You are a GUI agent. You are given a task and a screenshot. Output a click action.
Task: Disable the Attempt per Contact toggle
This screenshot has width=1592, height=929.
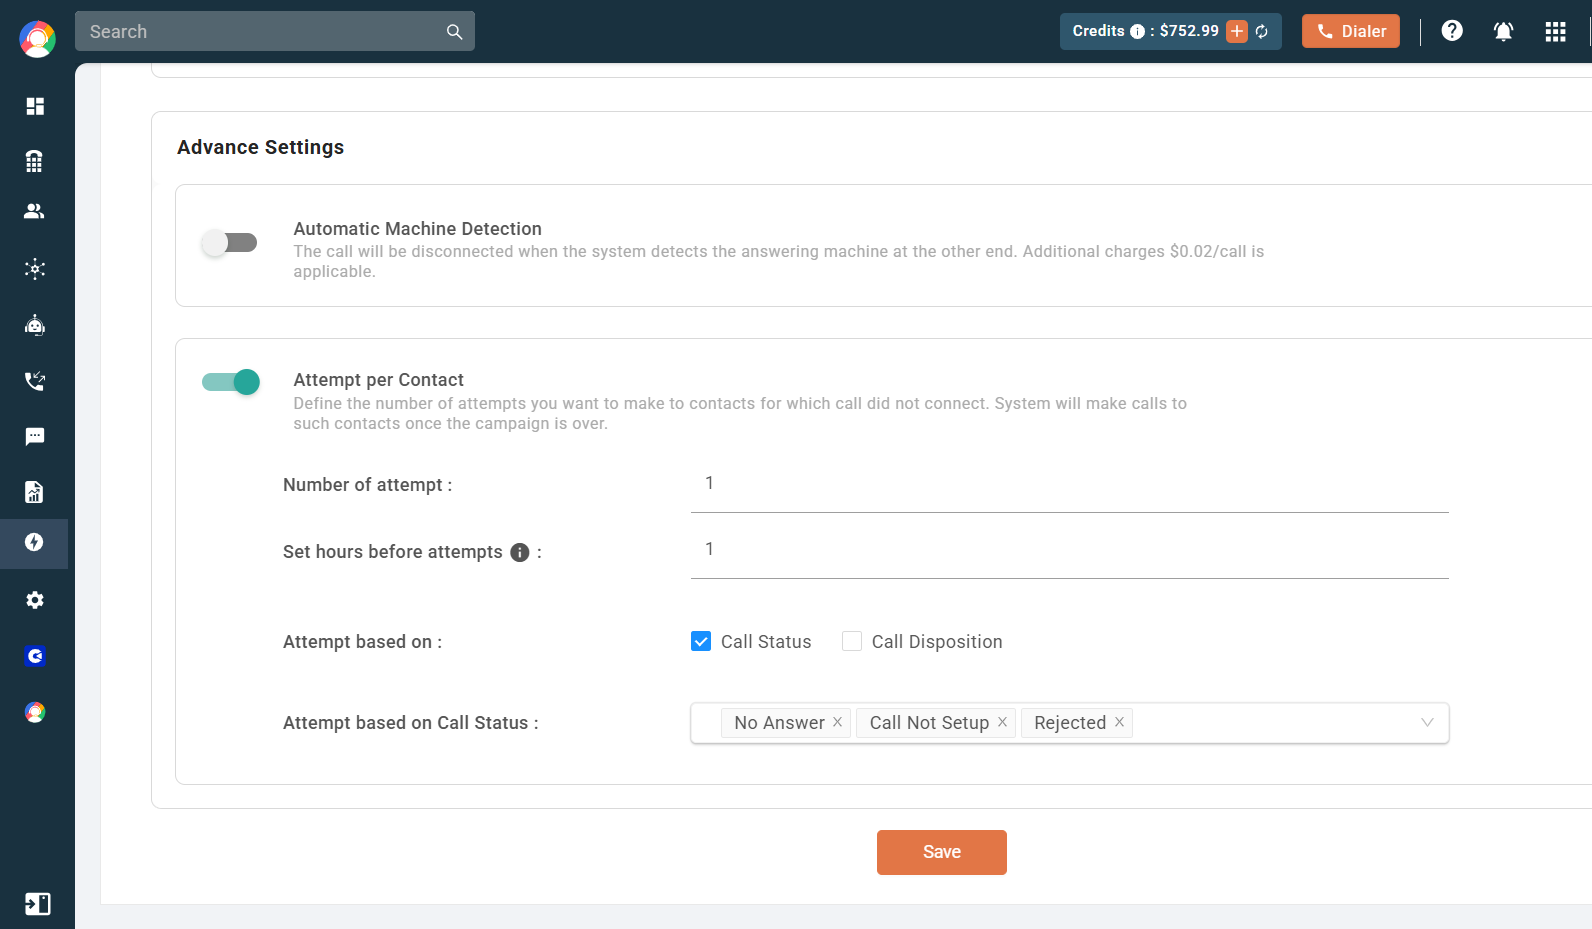(231, 382)
